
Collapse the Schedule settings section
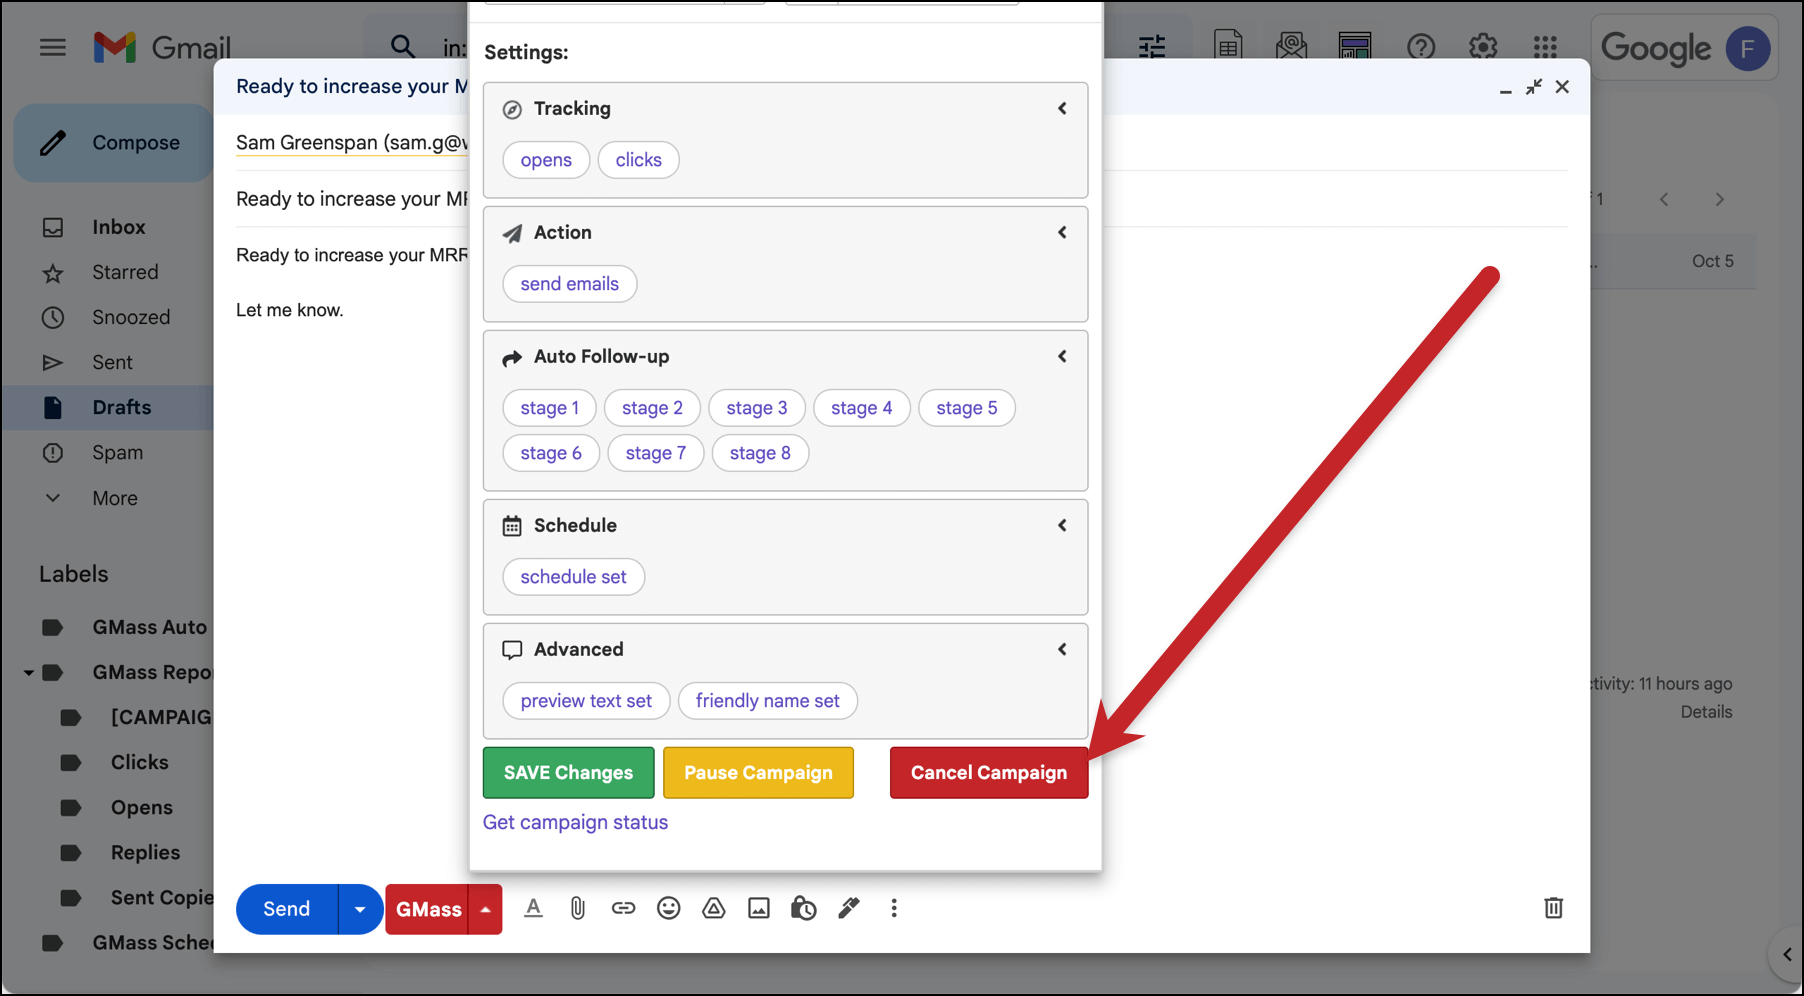1062,525
